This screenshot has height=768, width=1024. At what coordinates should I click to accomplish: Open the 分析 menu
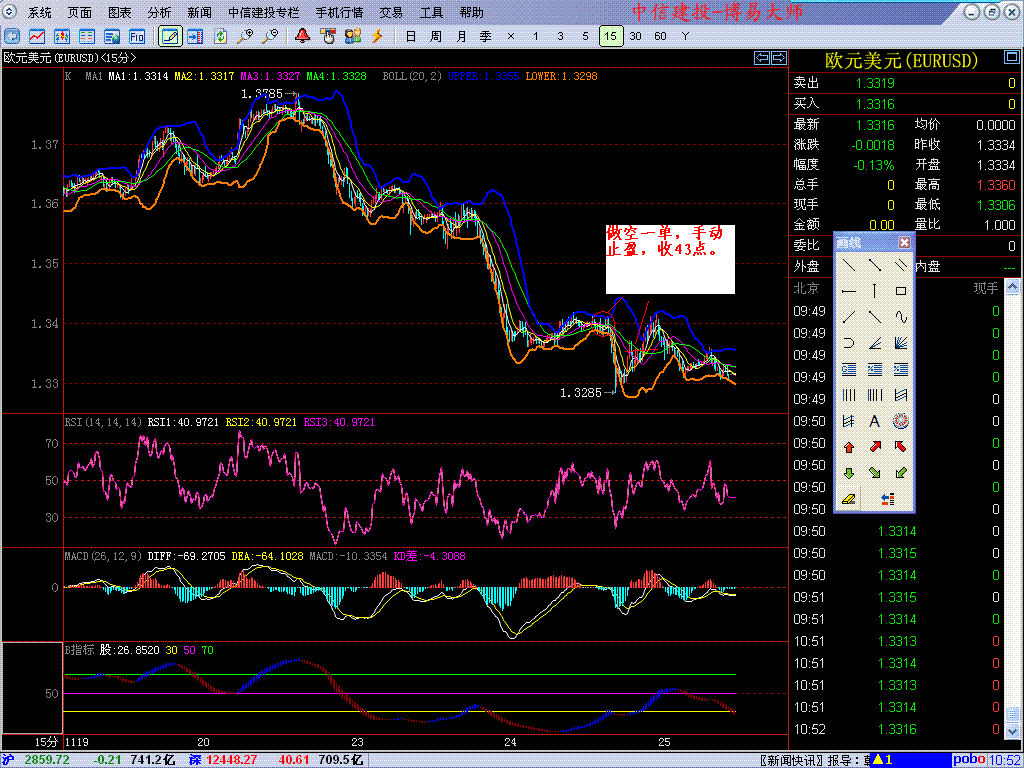tap(159, 12)
